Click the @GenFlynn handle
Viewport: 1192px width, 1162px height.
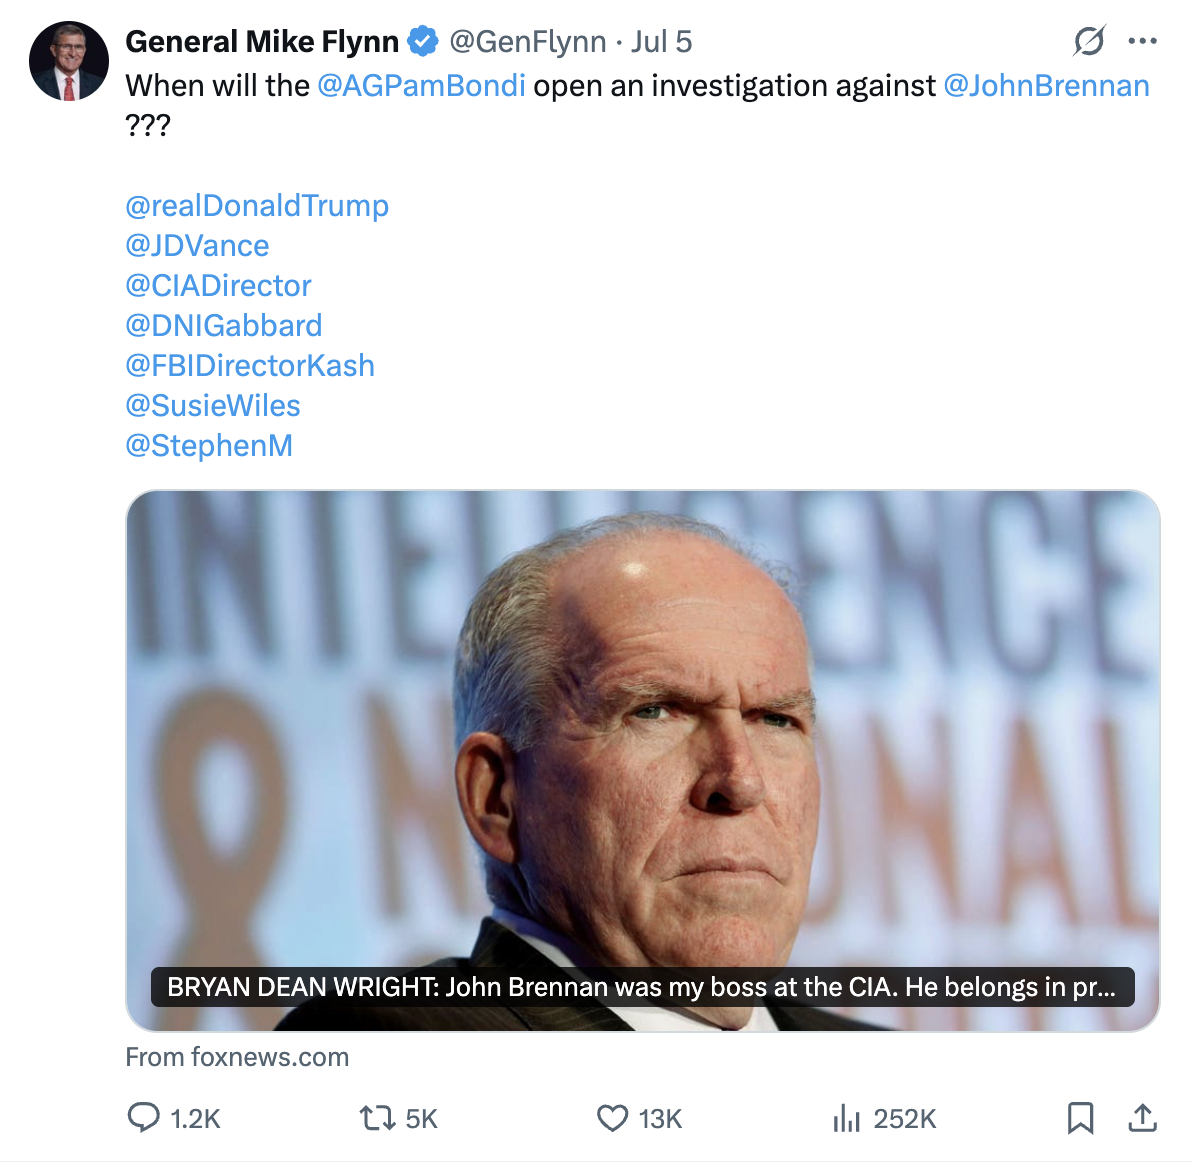pos(528,41)
